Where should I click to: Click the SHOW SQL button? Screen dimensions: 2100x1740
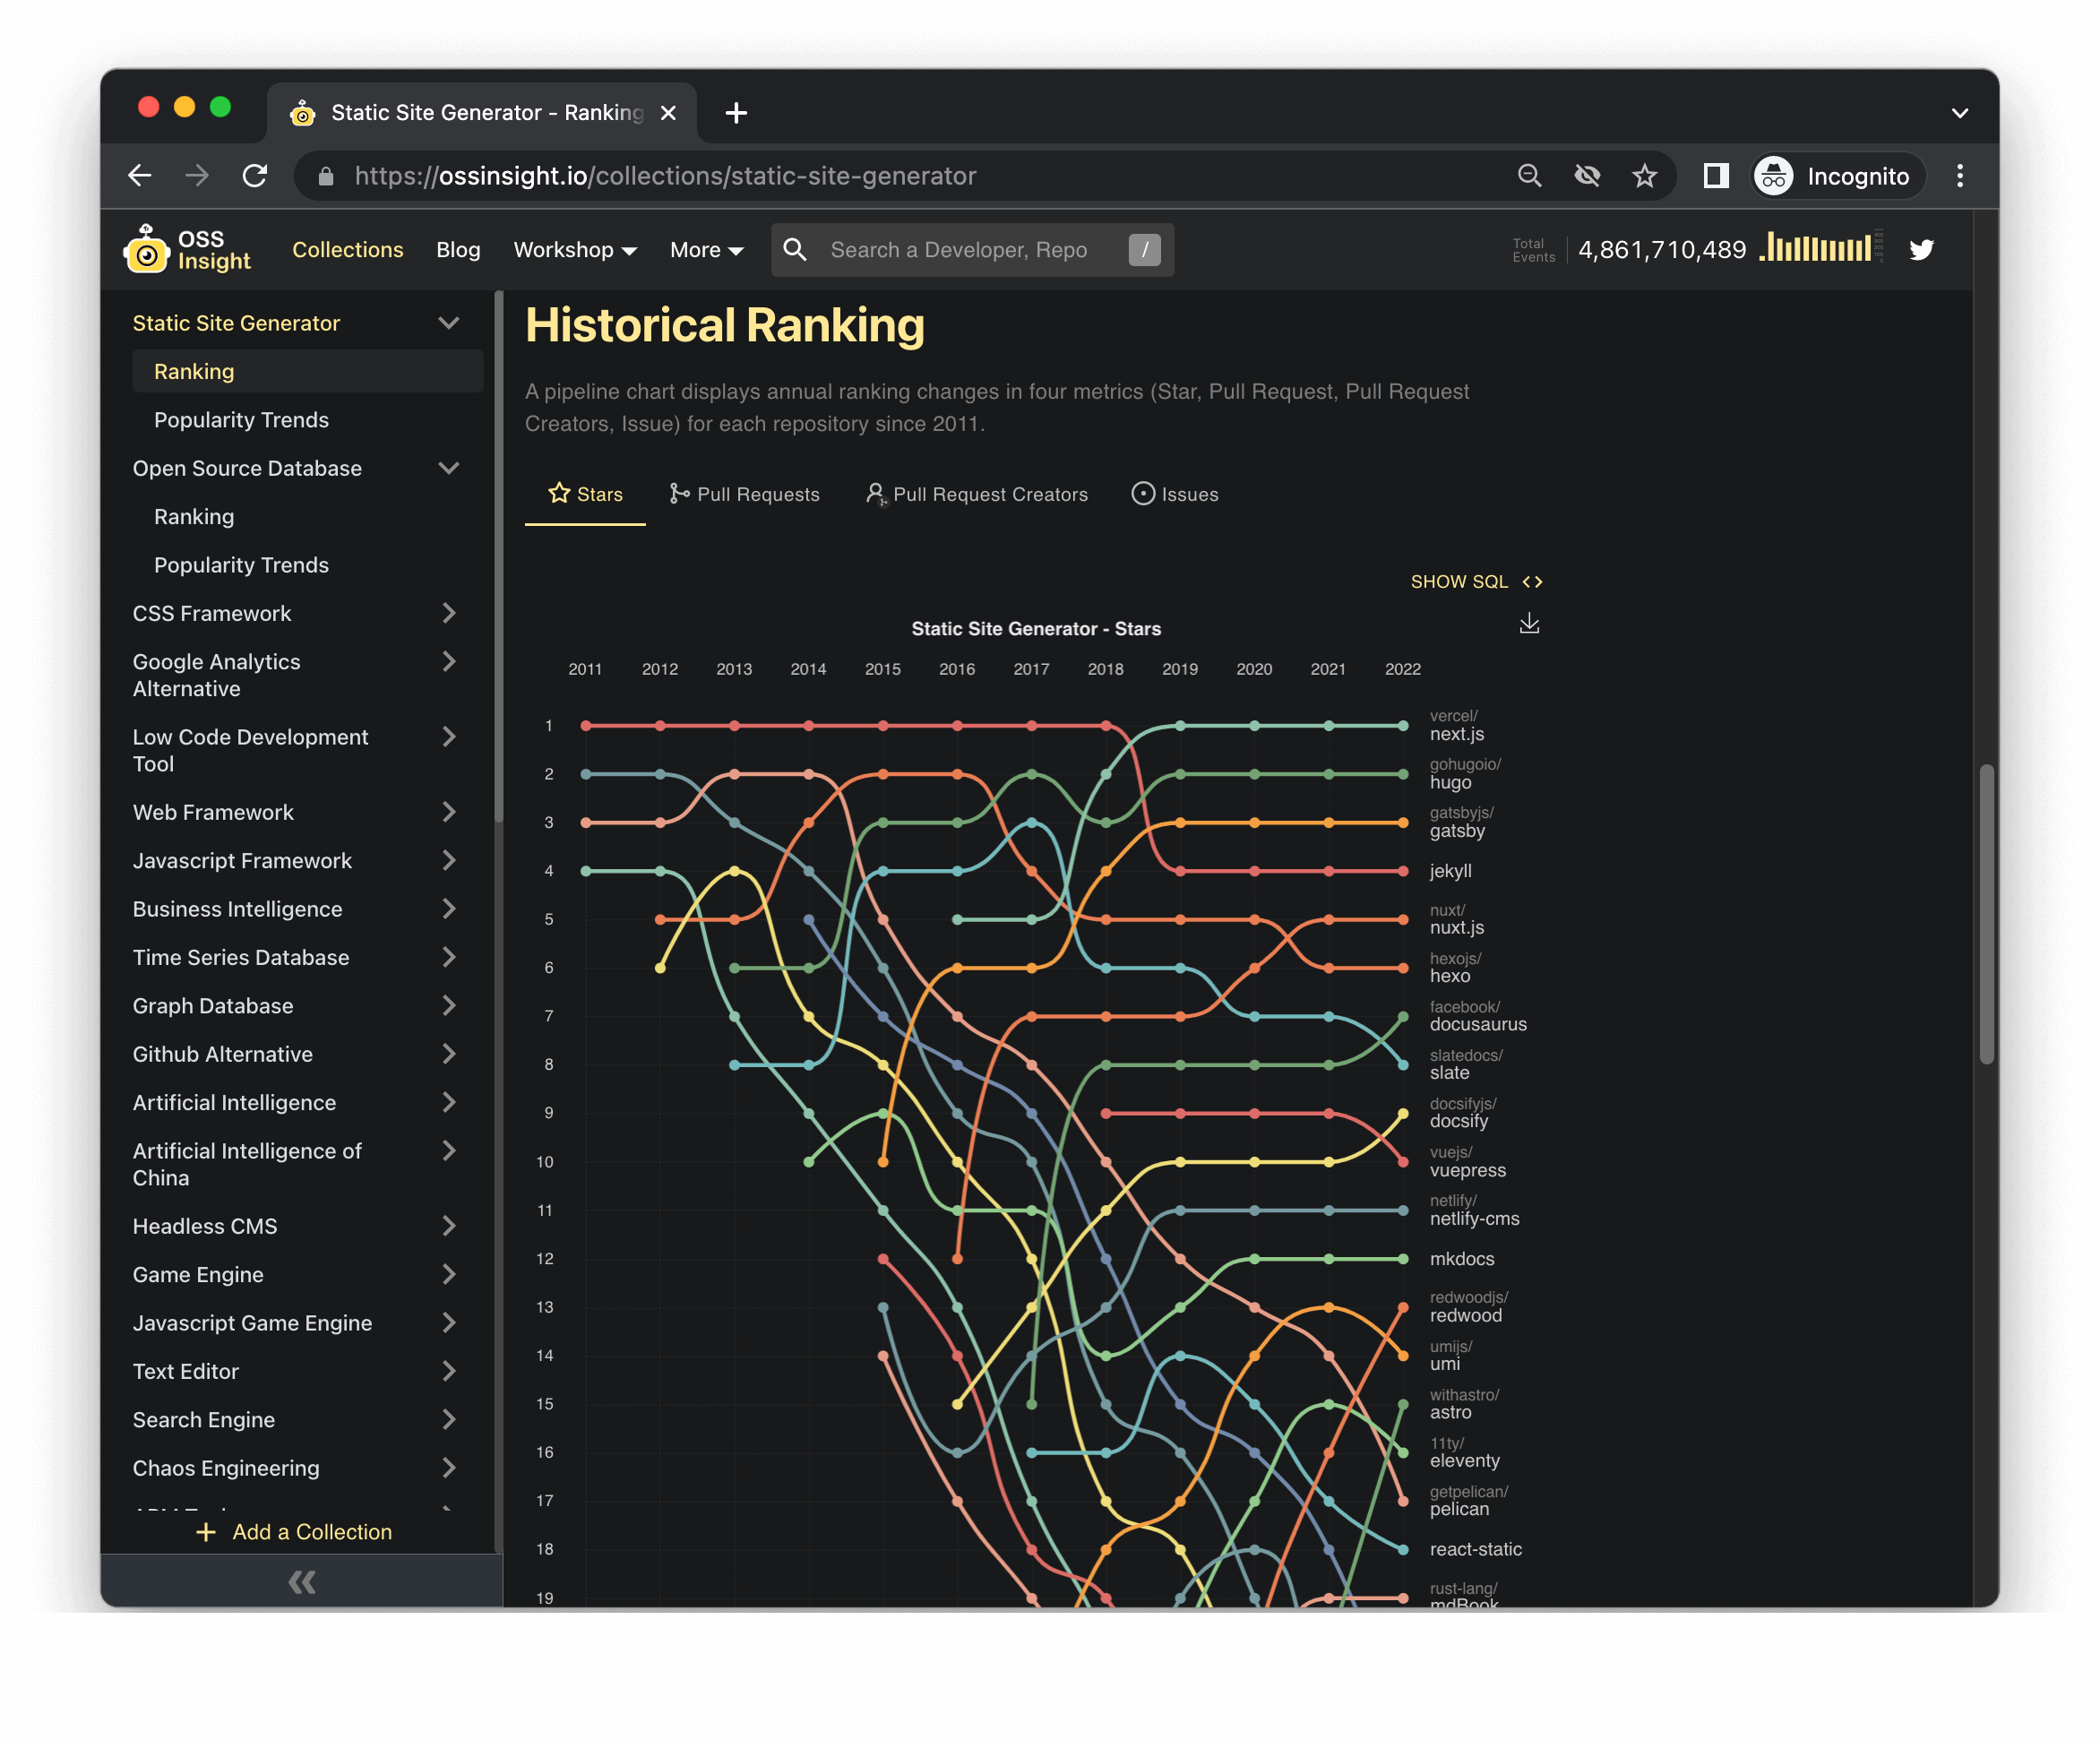(1476, 582)
